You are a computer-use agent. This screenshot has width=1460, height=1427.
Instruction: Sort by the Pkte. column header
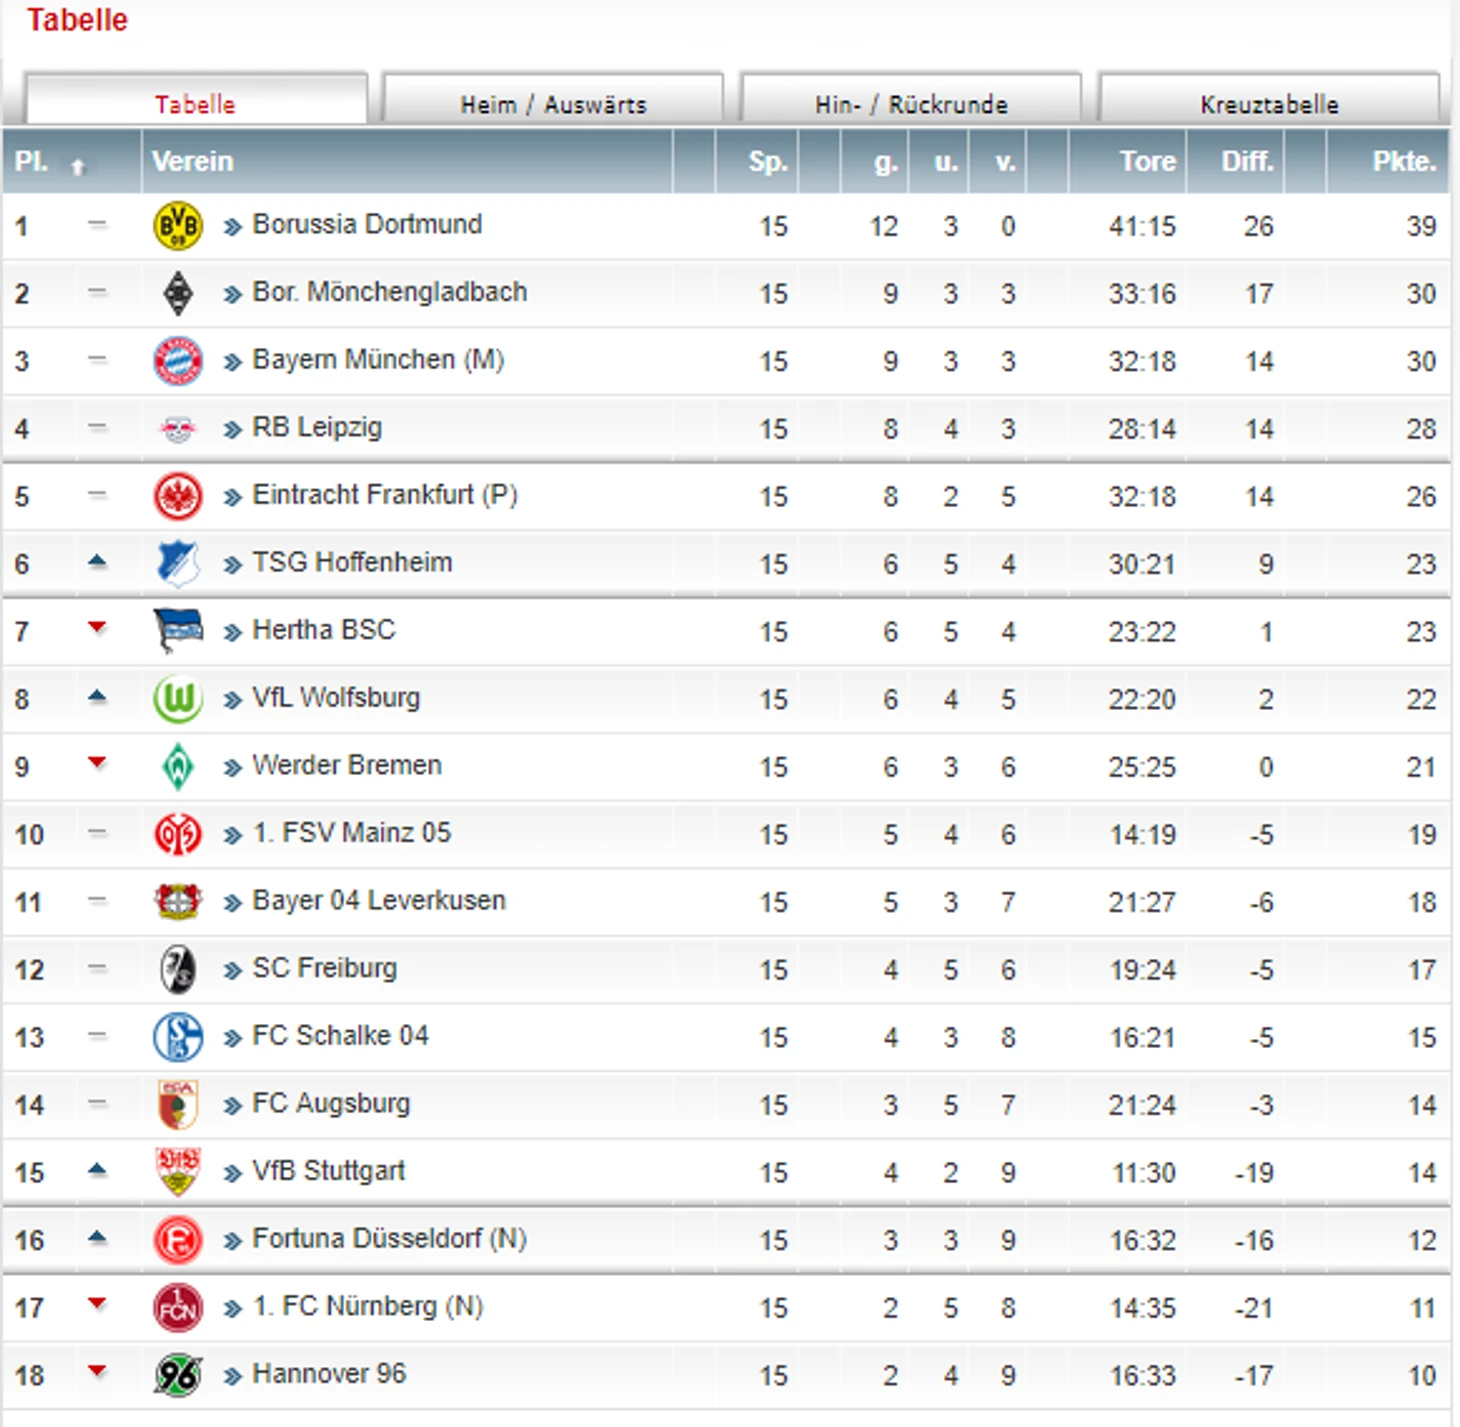[1404, 161]
